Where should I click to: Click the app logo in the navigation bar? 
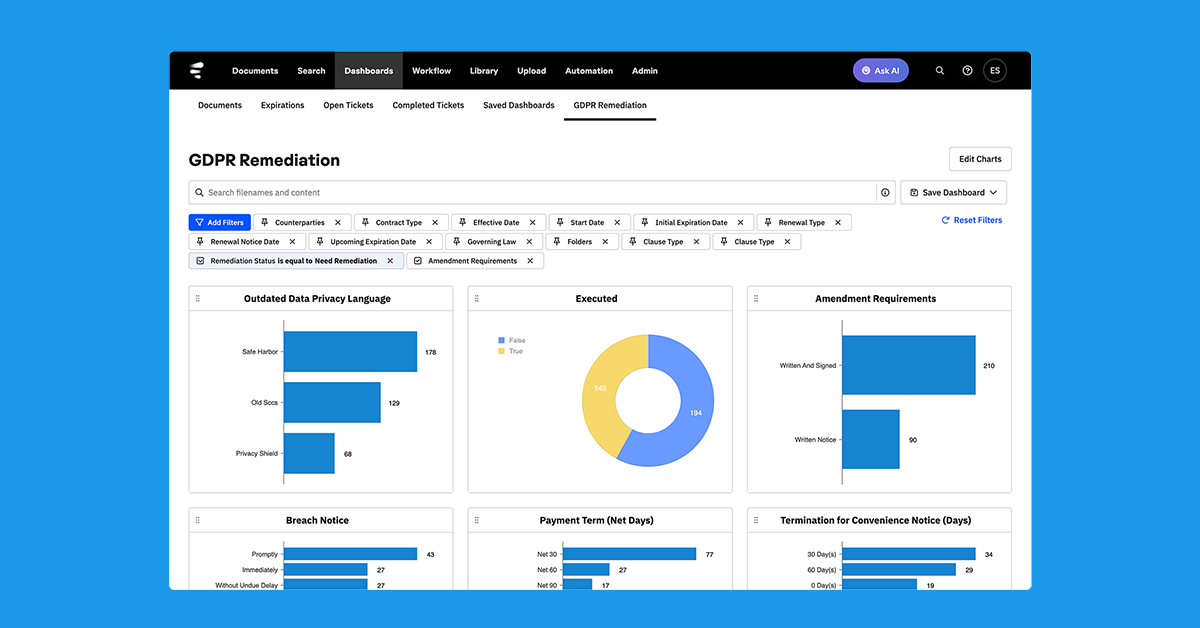[196, 70]
